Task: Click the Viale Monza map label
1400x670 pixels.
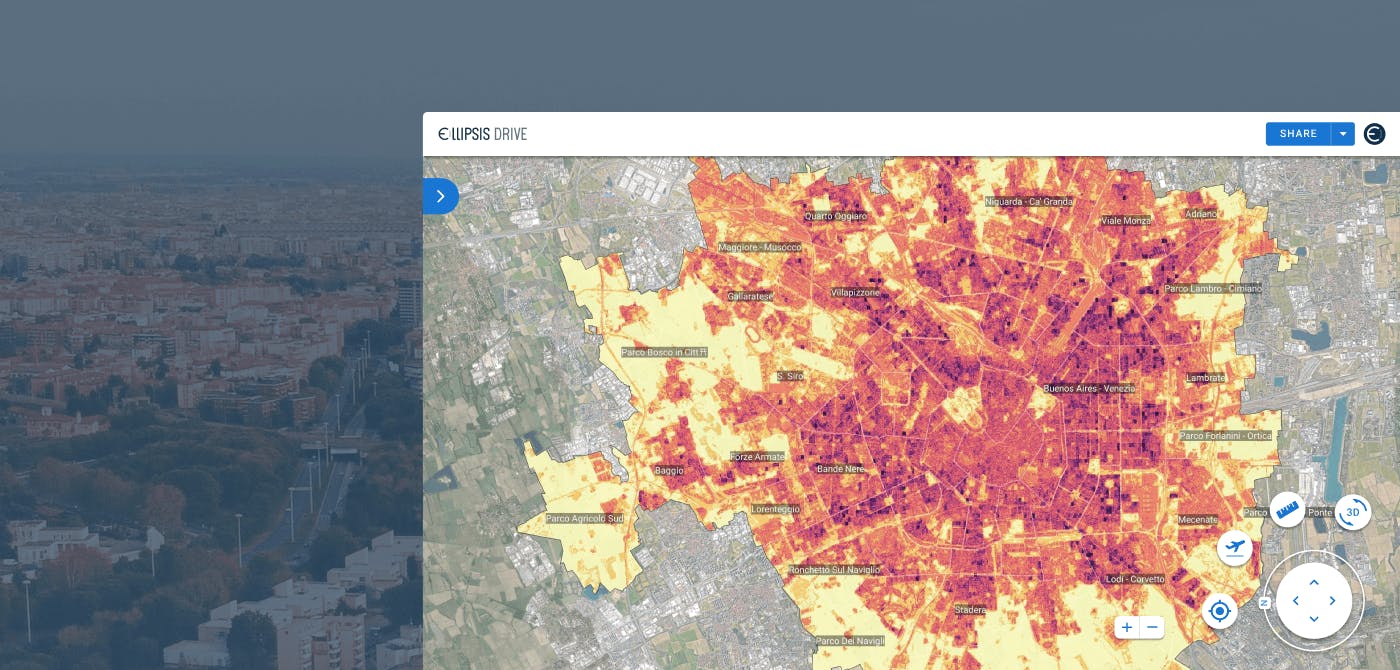Action: point(1126,220)
